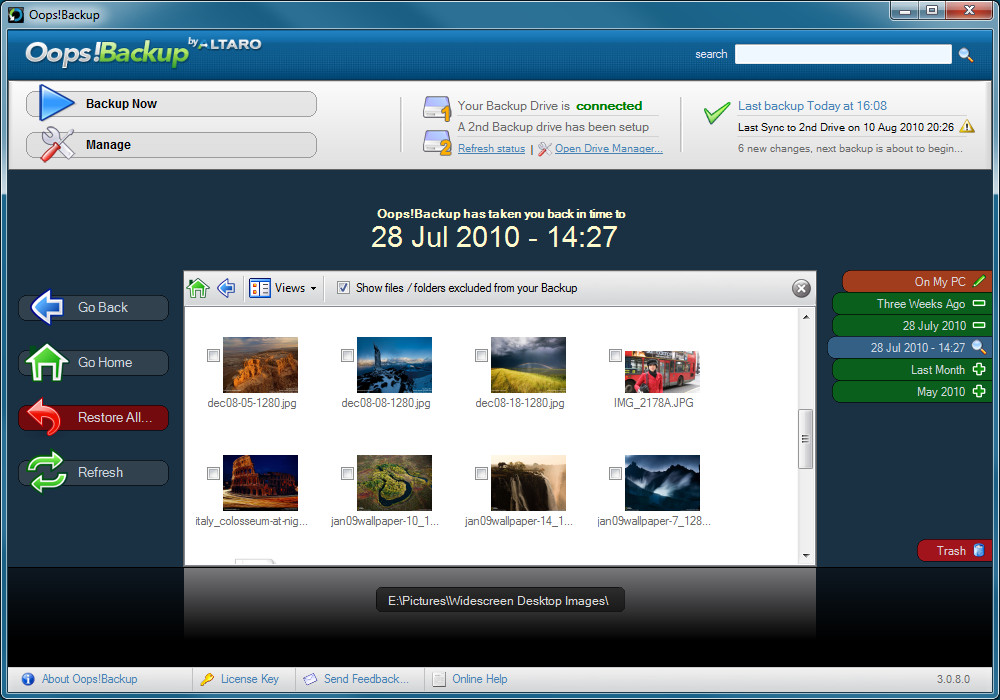
Task: Check the box for jan09wallpaper-14_1...
Action: click(x=481, y=473)
